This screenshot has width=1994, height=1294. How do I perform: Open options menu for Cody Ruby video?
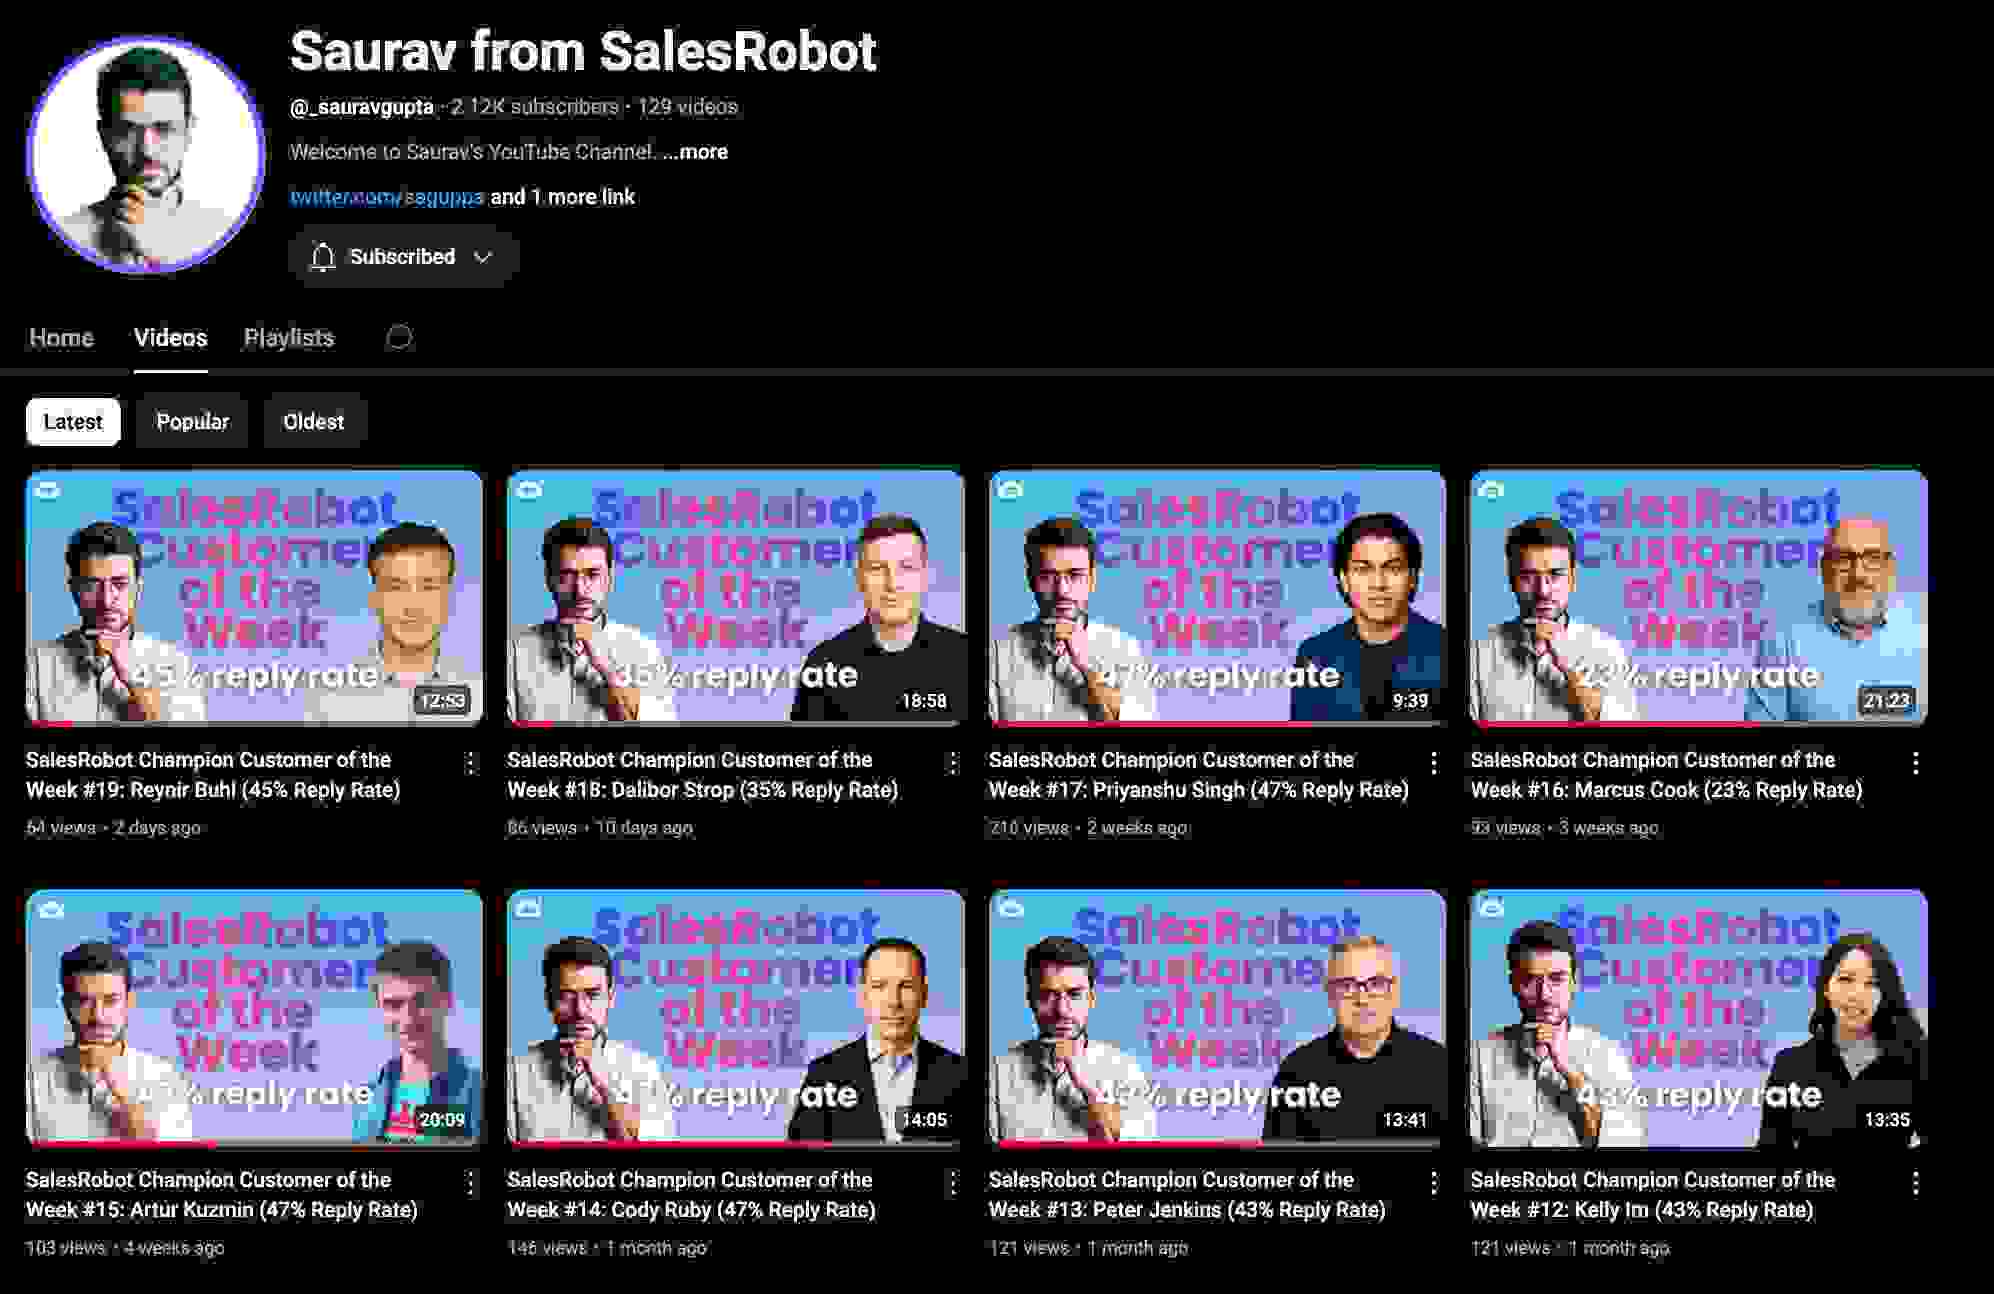tap(953, 1183)
